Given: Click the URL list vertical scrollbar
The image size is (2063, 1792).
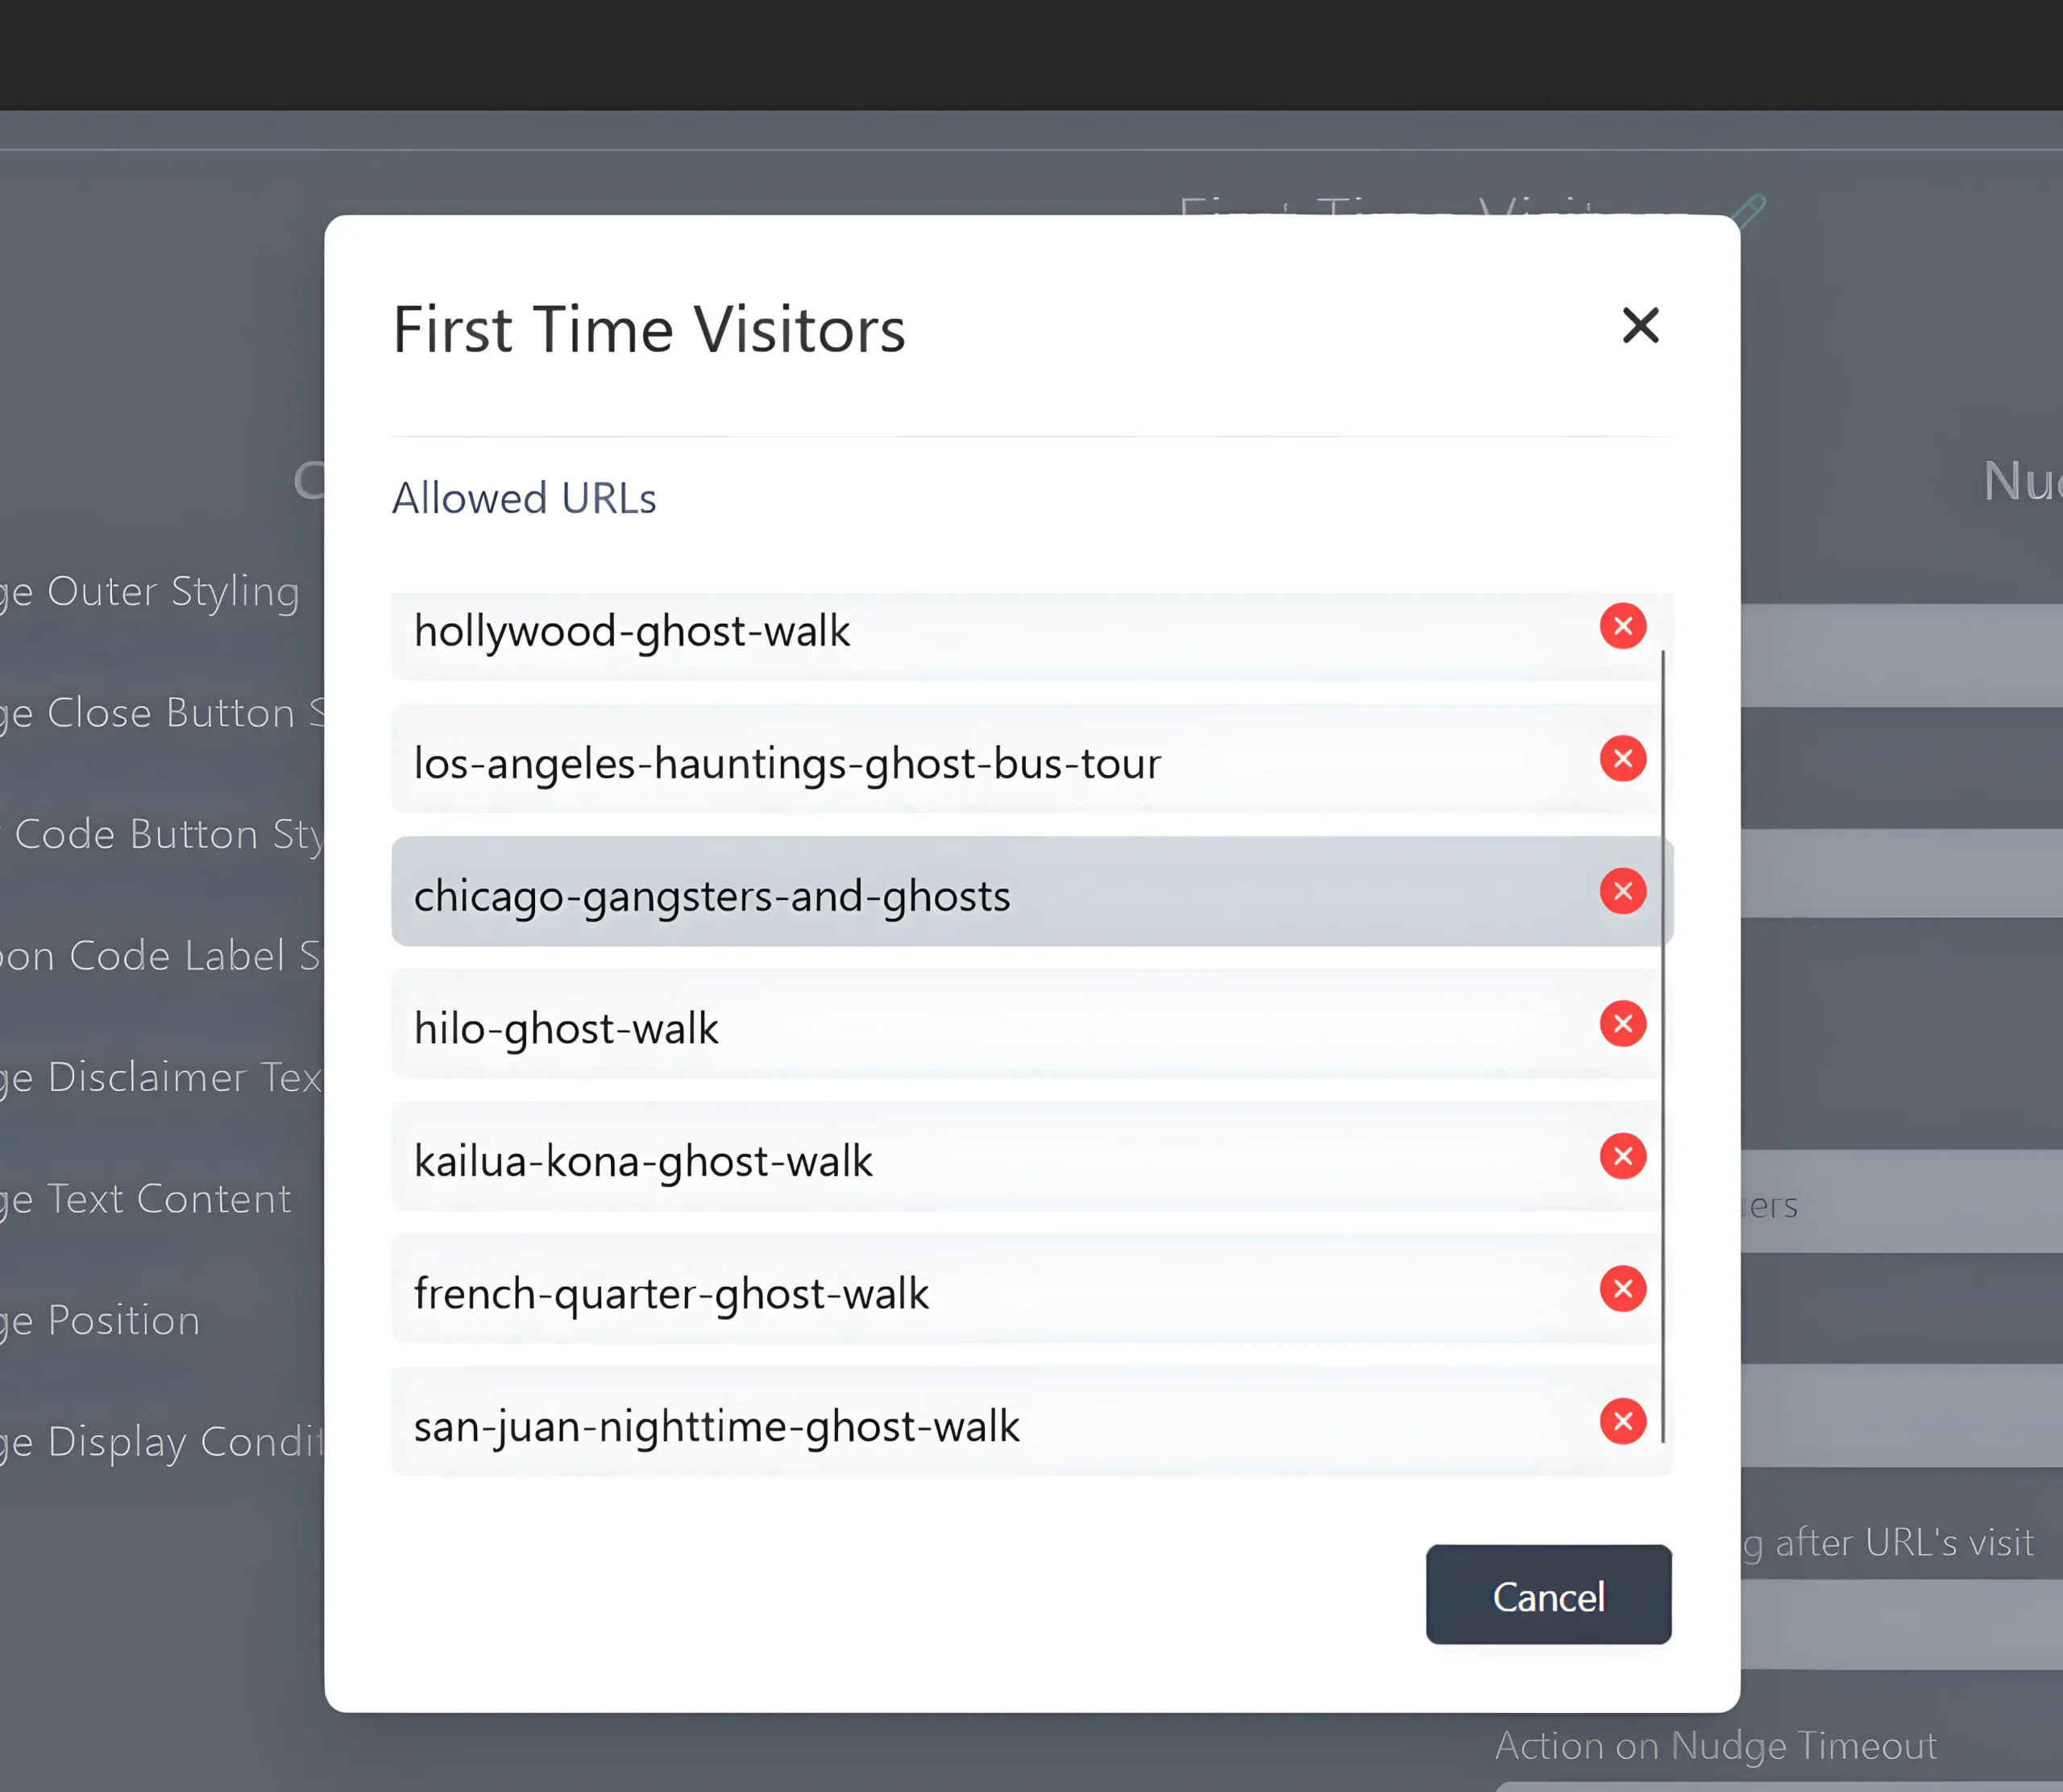Looking at the screenshot, I should (x=1662, y=1045).
